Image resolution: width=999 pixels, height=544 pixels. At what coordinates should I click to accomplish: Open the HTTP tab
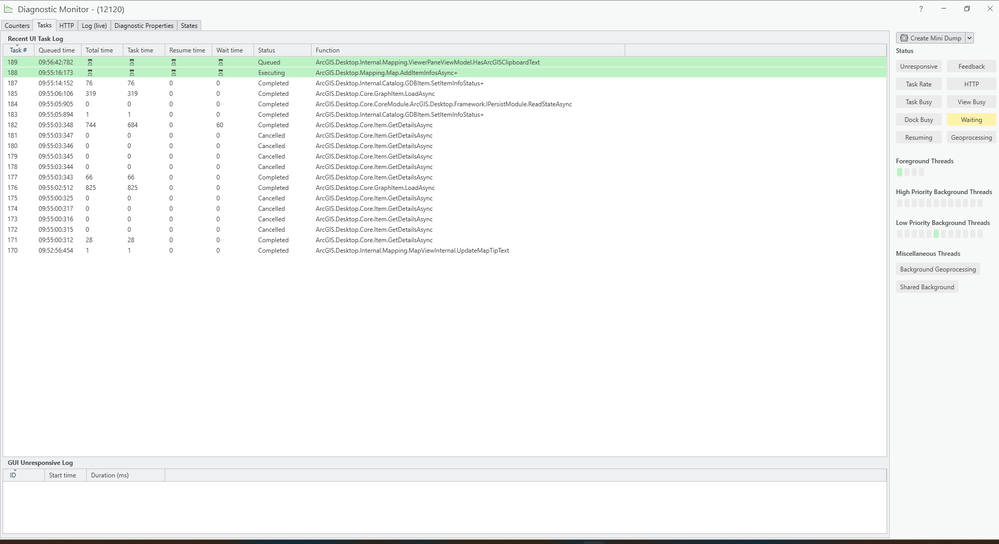coord(66,25)
